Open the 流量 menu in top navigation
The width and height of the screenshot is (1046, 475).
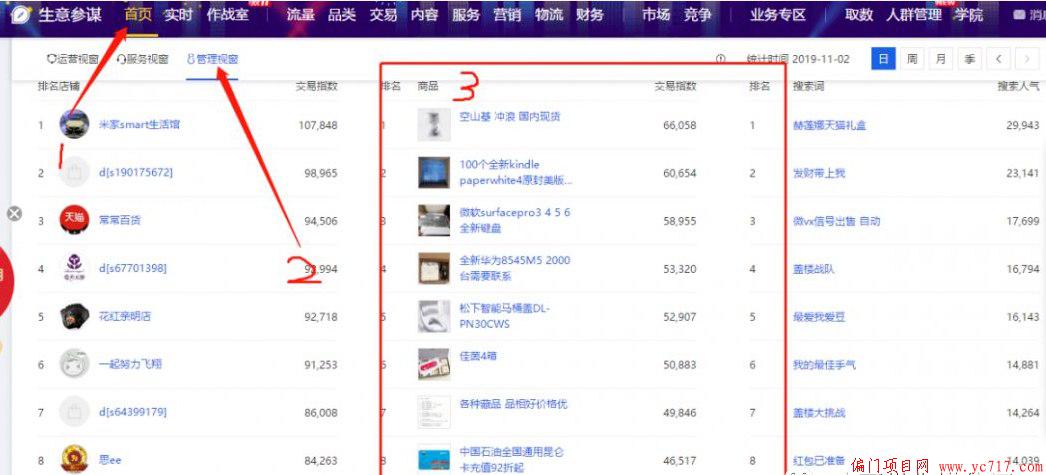(300, 15)
